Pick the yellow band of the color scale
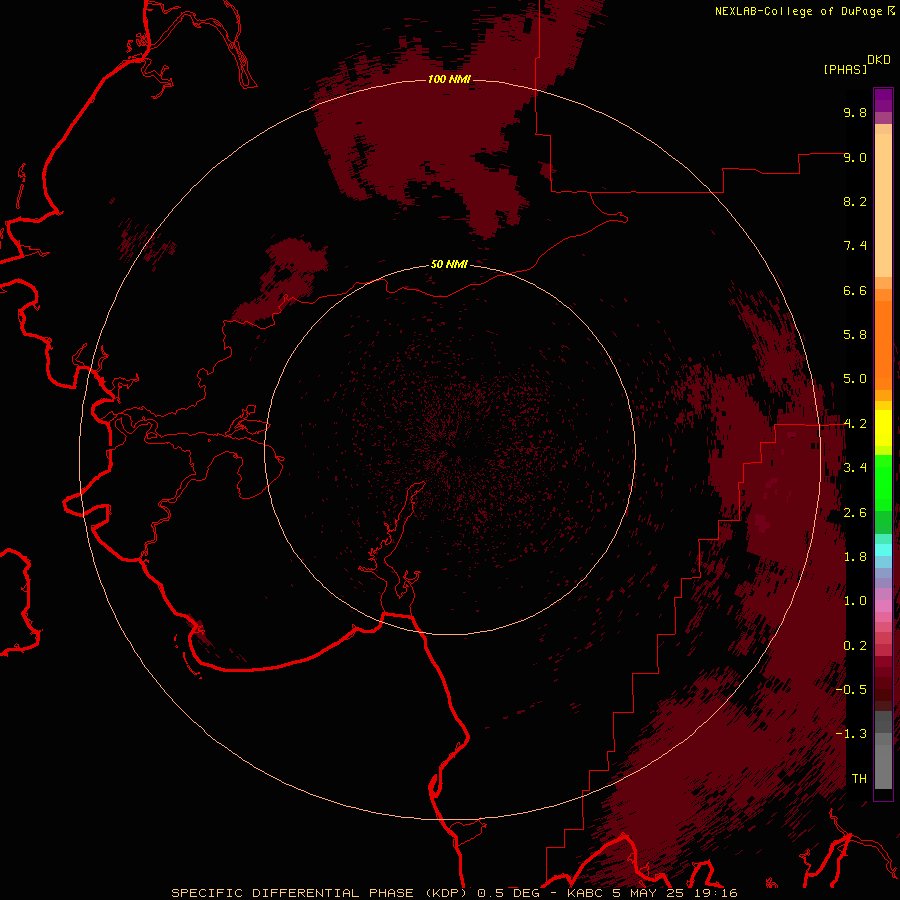Screen dimensions: 900x900 (x=883, y=428)
